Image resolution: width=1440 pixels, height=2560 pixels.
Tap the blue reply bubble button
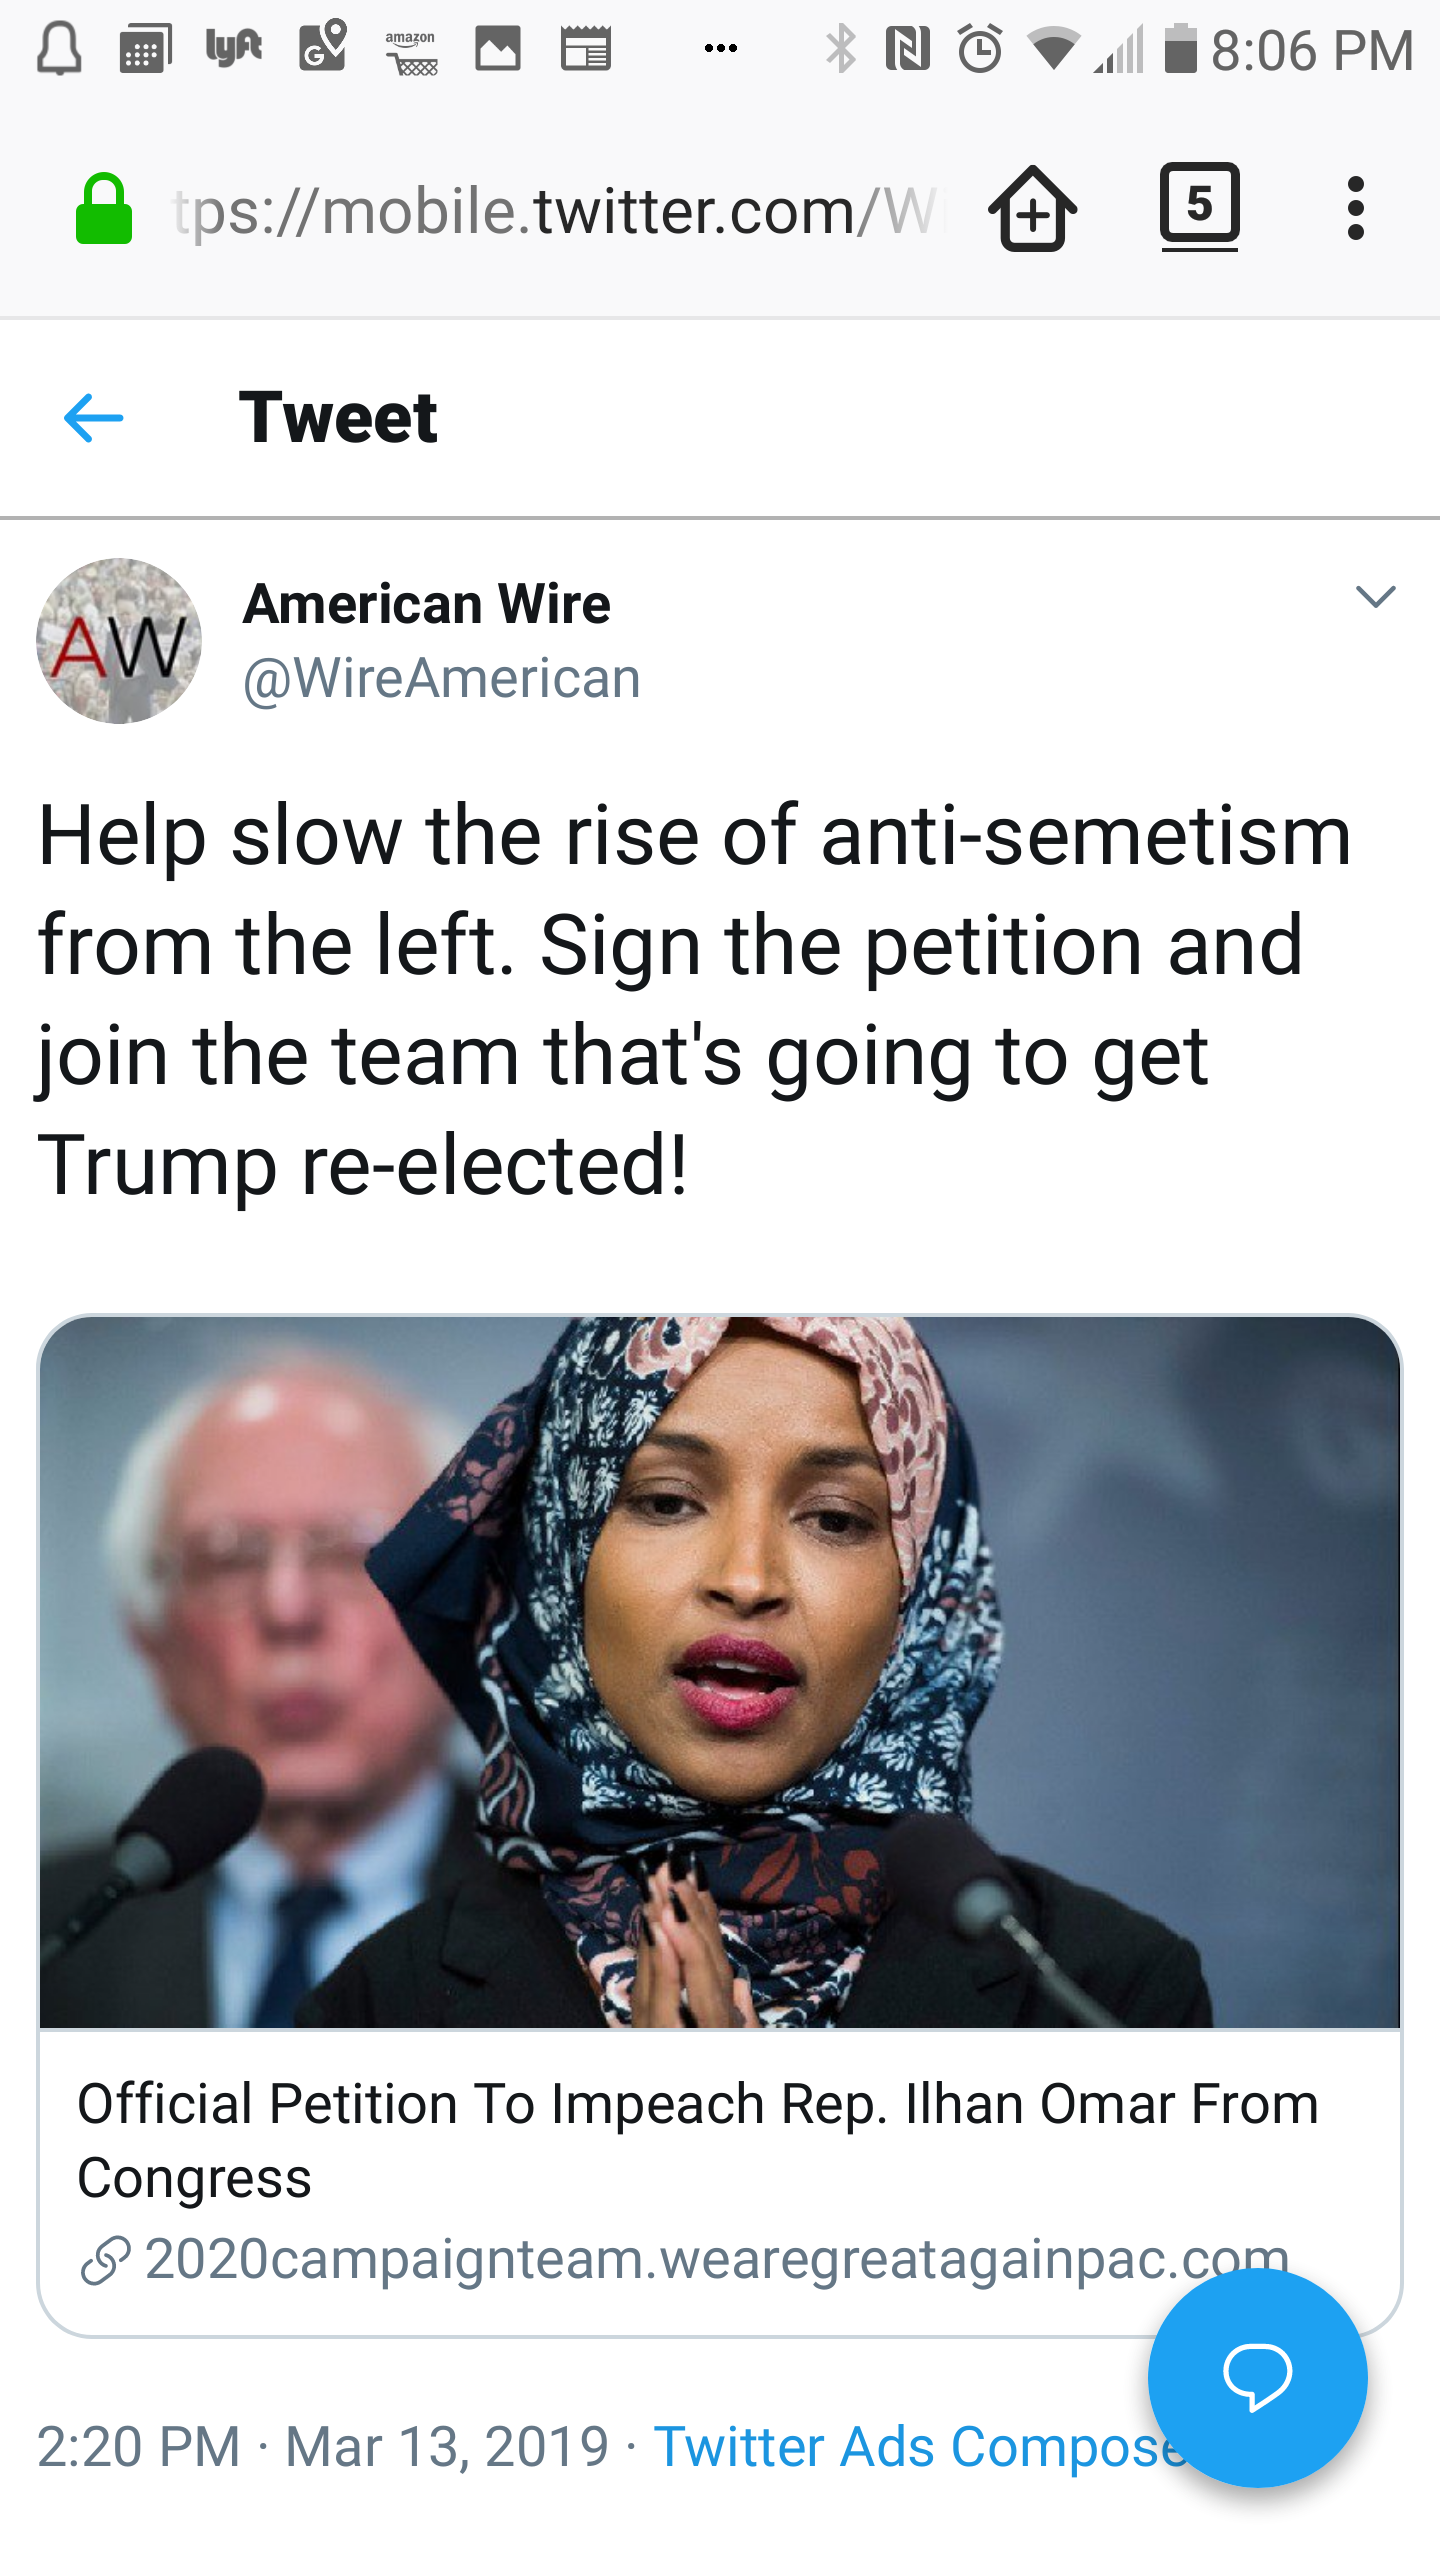pos(1257,2377)
